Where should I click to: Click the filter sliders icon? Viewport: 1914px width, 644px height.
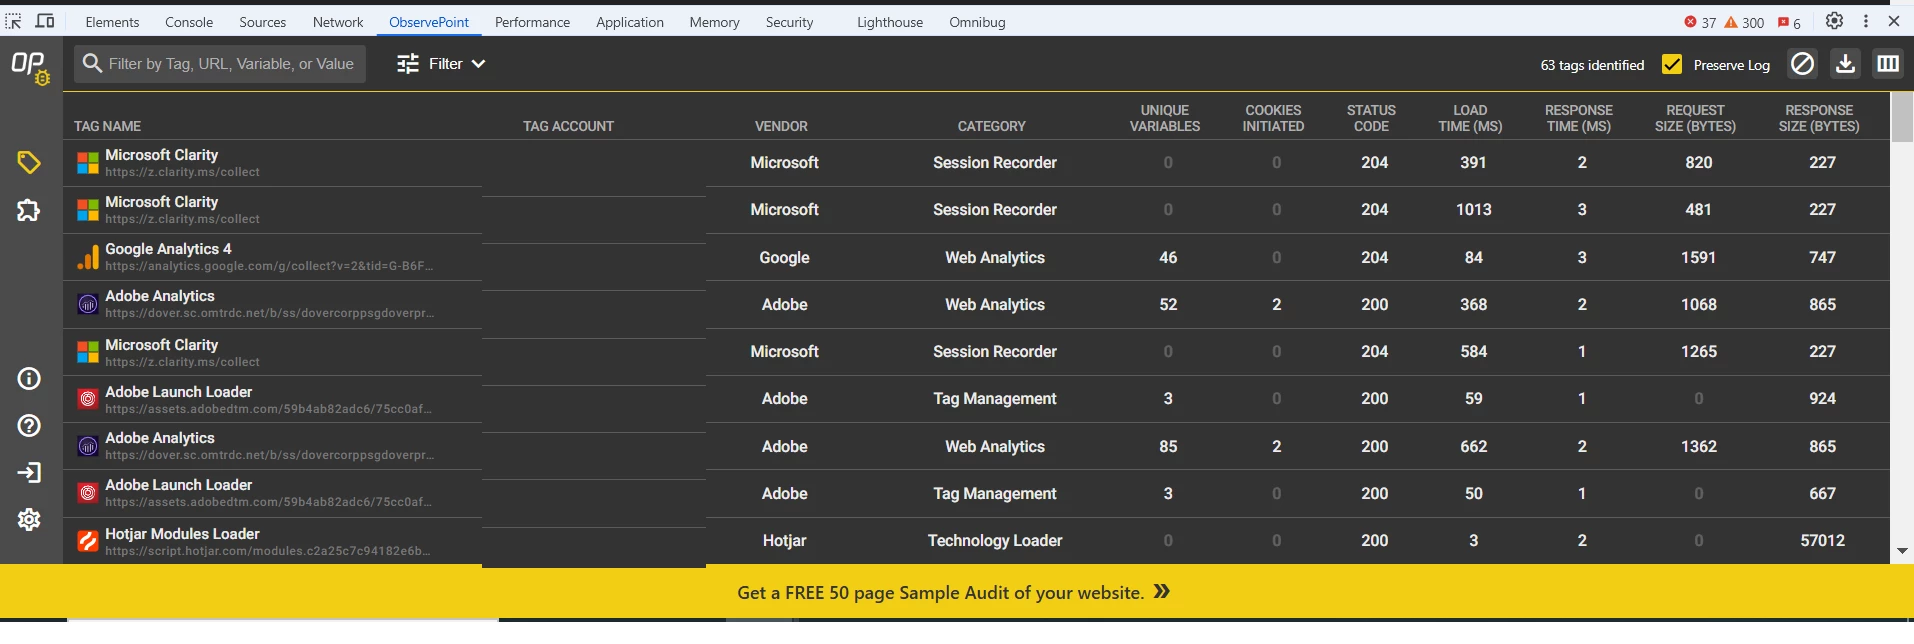coord(408,64)
